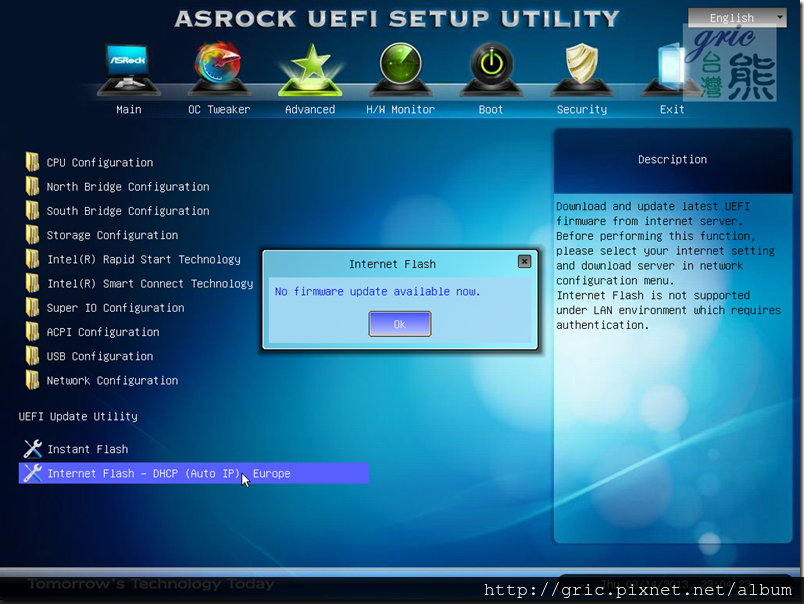This screenshot has height=604, width=804.
Task: Click the Intel Rapid Start Technology folder icon
Action: (x=32, y=259)
